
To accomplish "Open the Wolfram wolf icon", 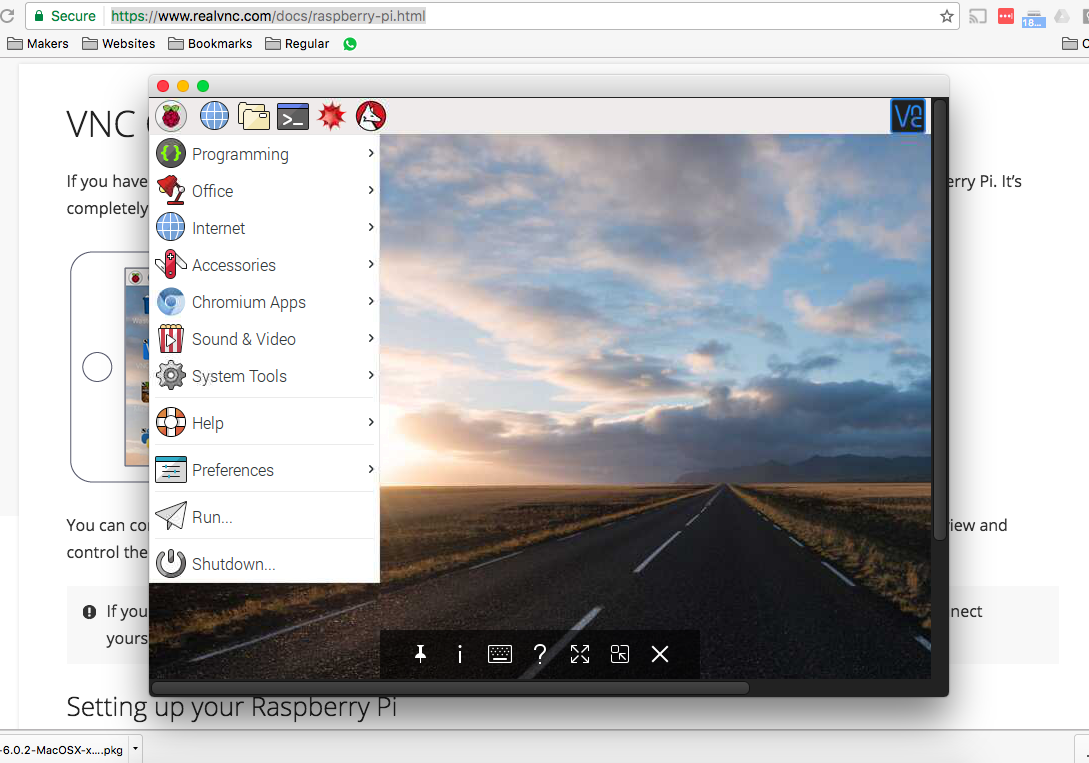I will point(371,117).
